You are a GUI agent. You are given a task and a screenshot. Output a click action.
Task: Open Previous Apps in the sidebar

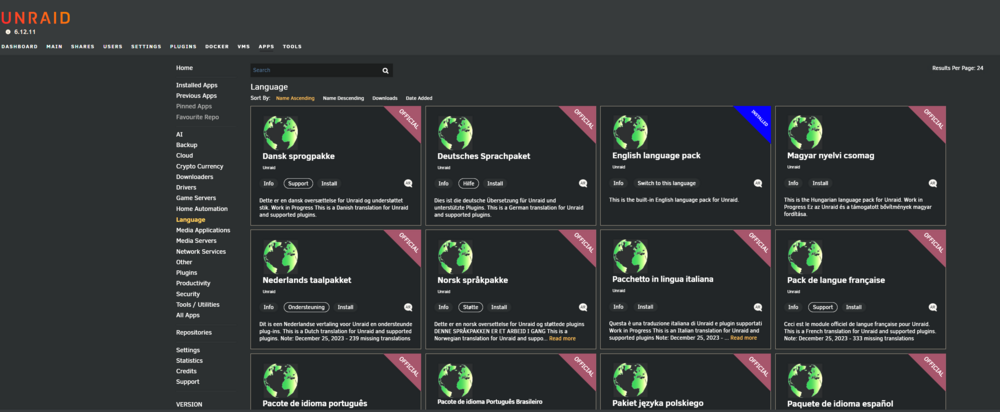click(196, 96)
